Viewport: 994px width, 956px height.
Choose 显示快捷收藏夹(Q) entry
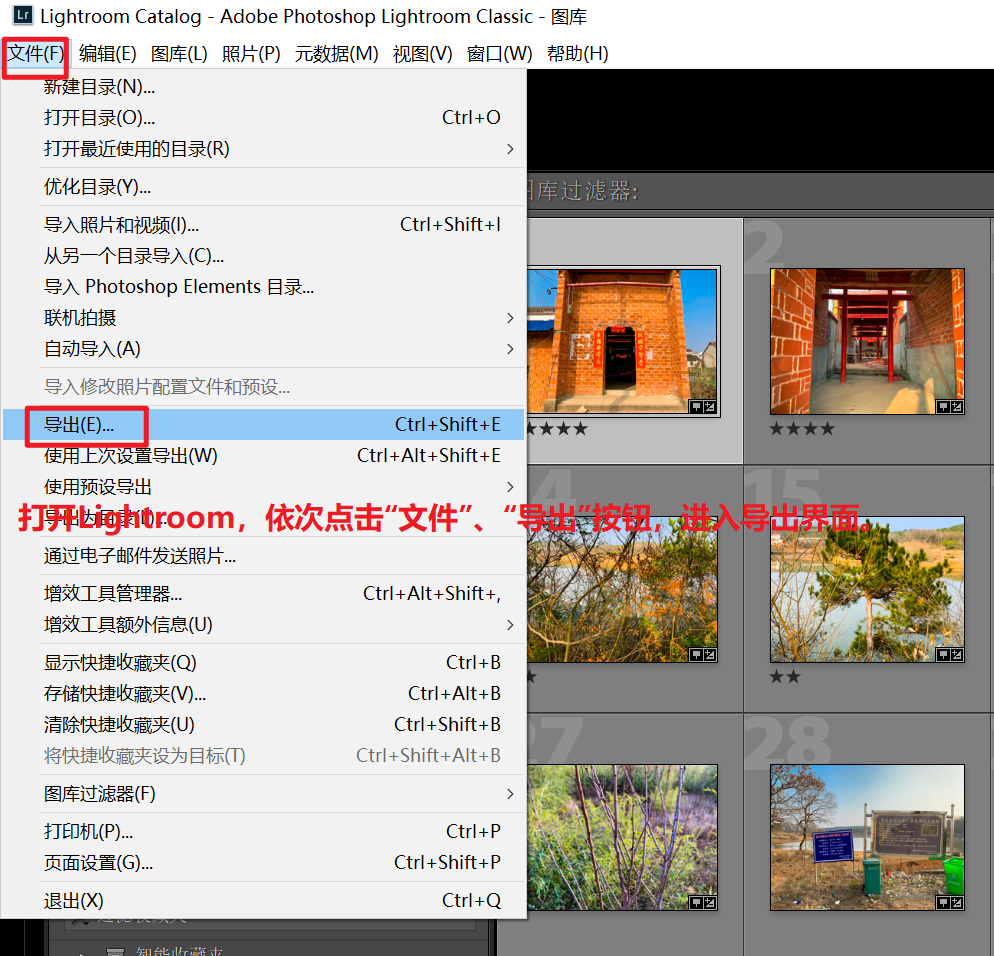[263, 663]
